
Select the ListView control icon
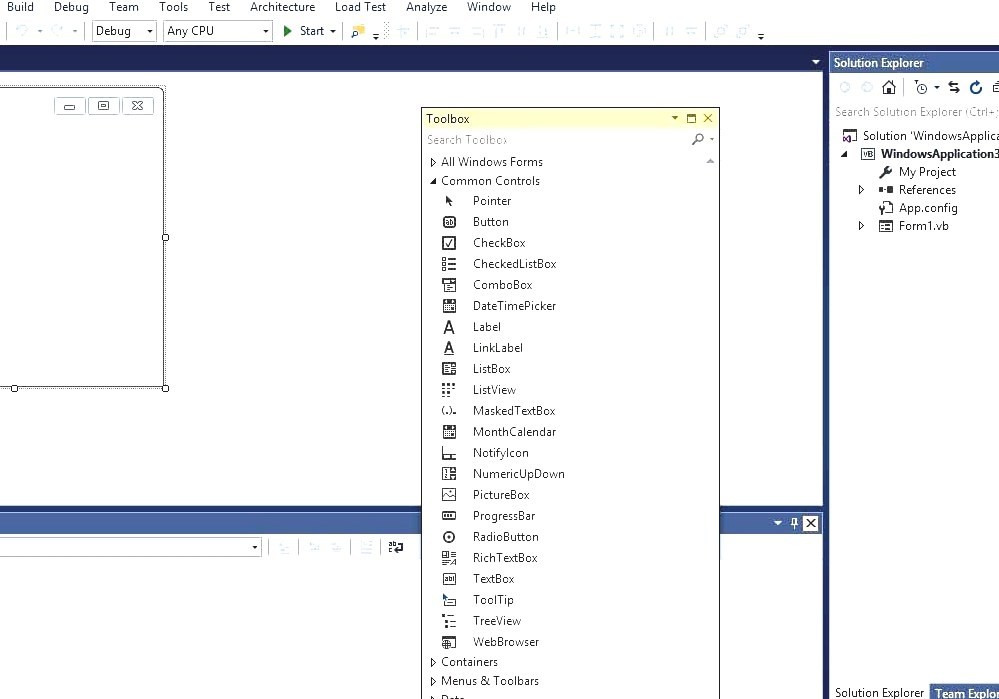(x=449, y=390)
